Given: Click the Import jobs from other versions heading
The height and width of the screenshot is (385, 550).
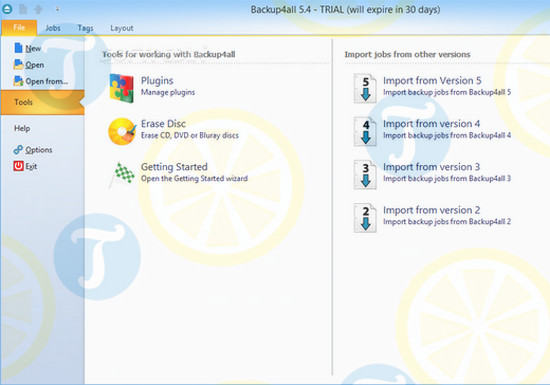Looking at the screenshot, I should pos(407,54).
